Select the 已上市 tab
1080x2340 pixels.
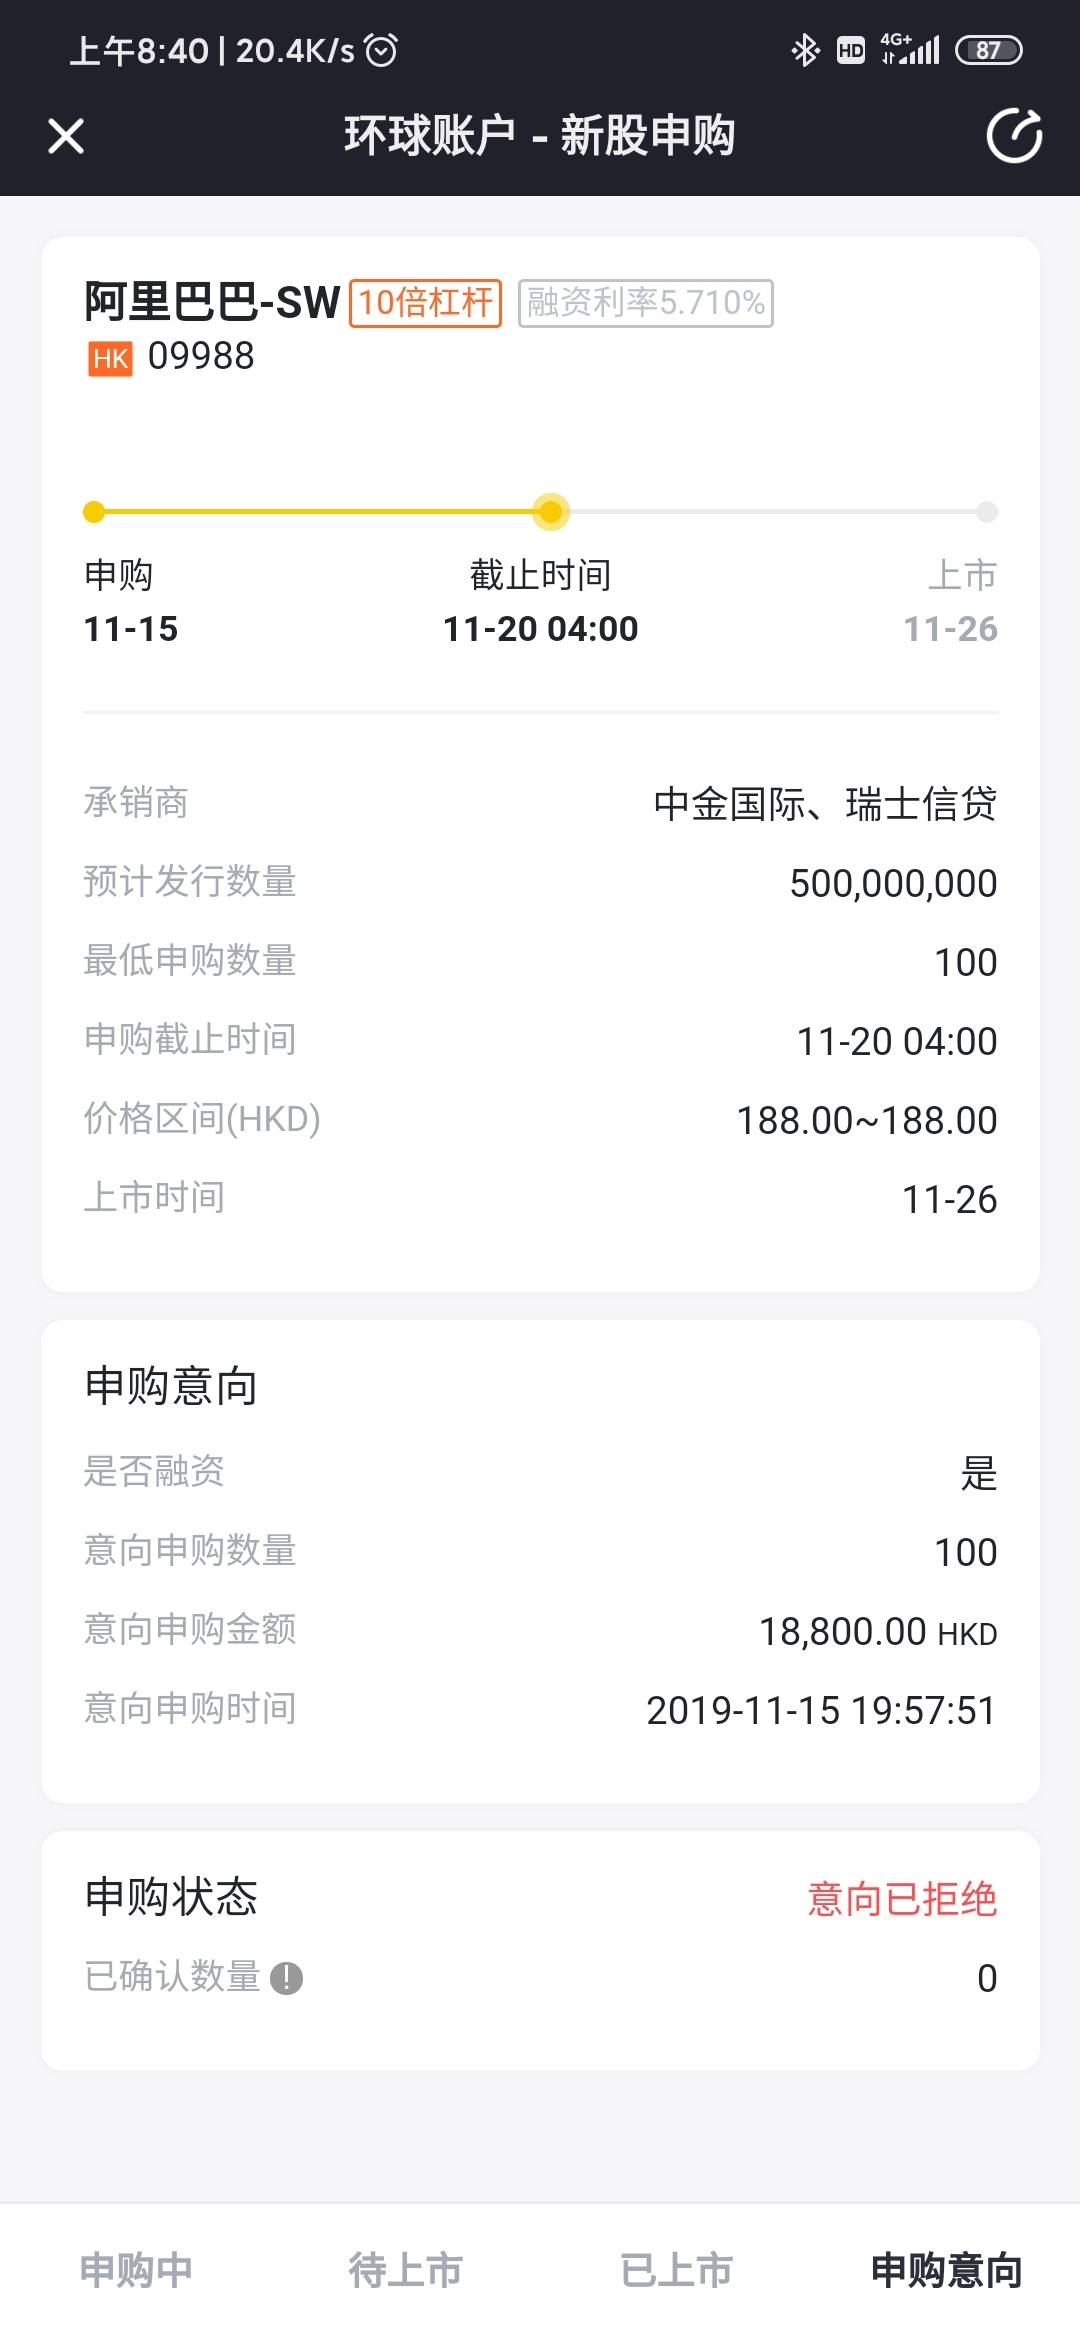click(676, 2270)
